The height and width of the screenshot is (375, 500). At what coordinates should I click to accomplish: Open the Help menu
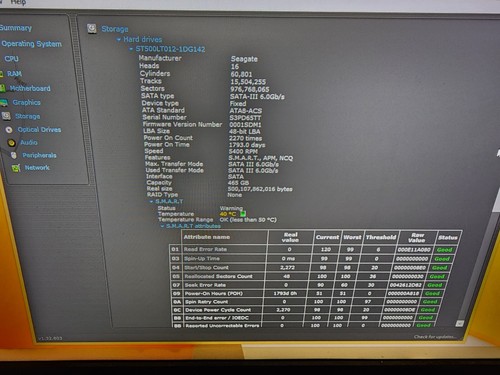[x=18, y=2]
